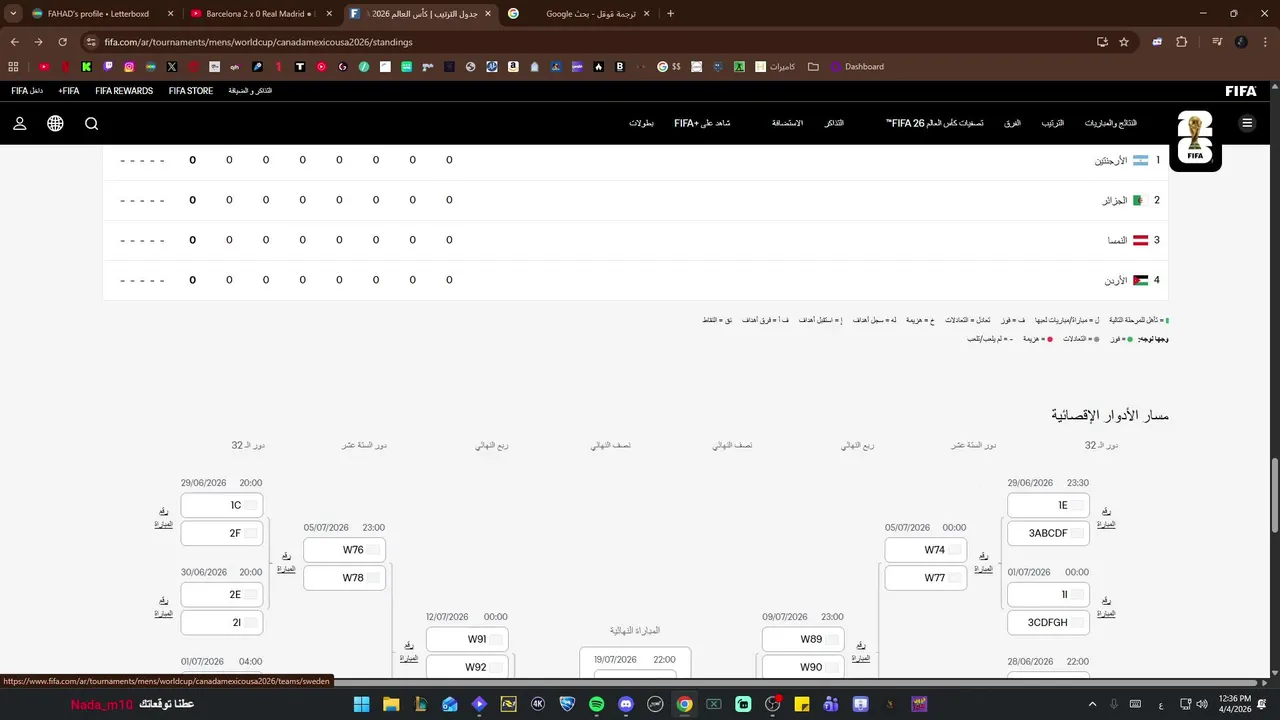Open the الجزائر team row
The width and height of the screenshot is (1280, 720).
coord(635,200)
